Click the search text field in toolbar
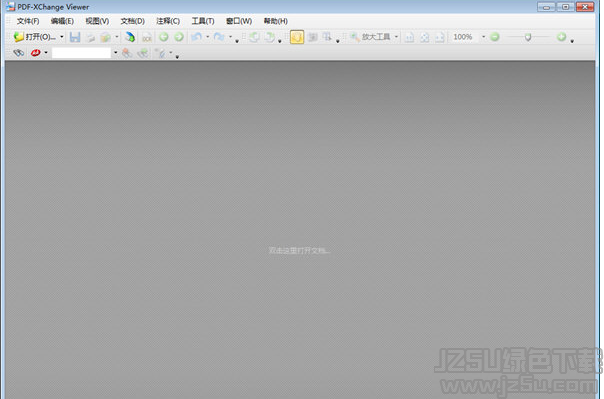The height and width of the screenshot is (399, 604). (x=82, y=53)
